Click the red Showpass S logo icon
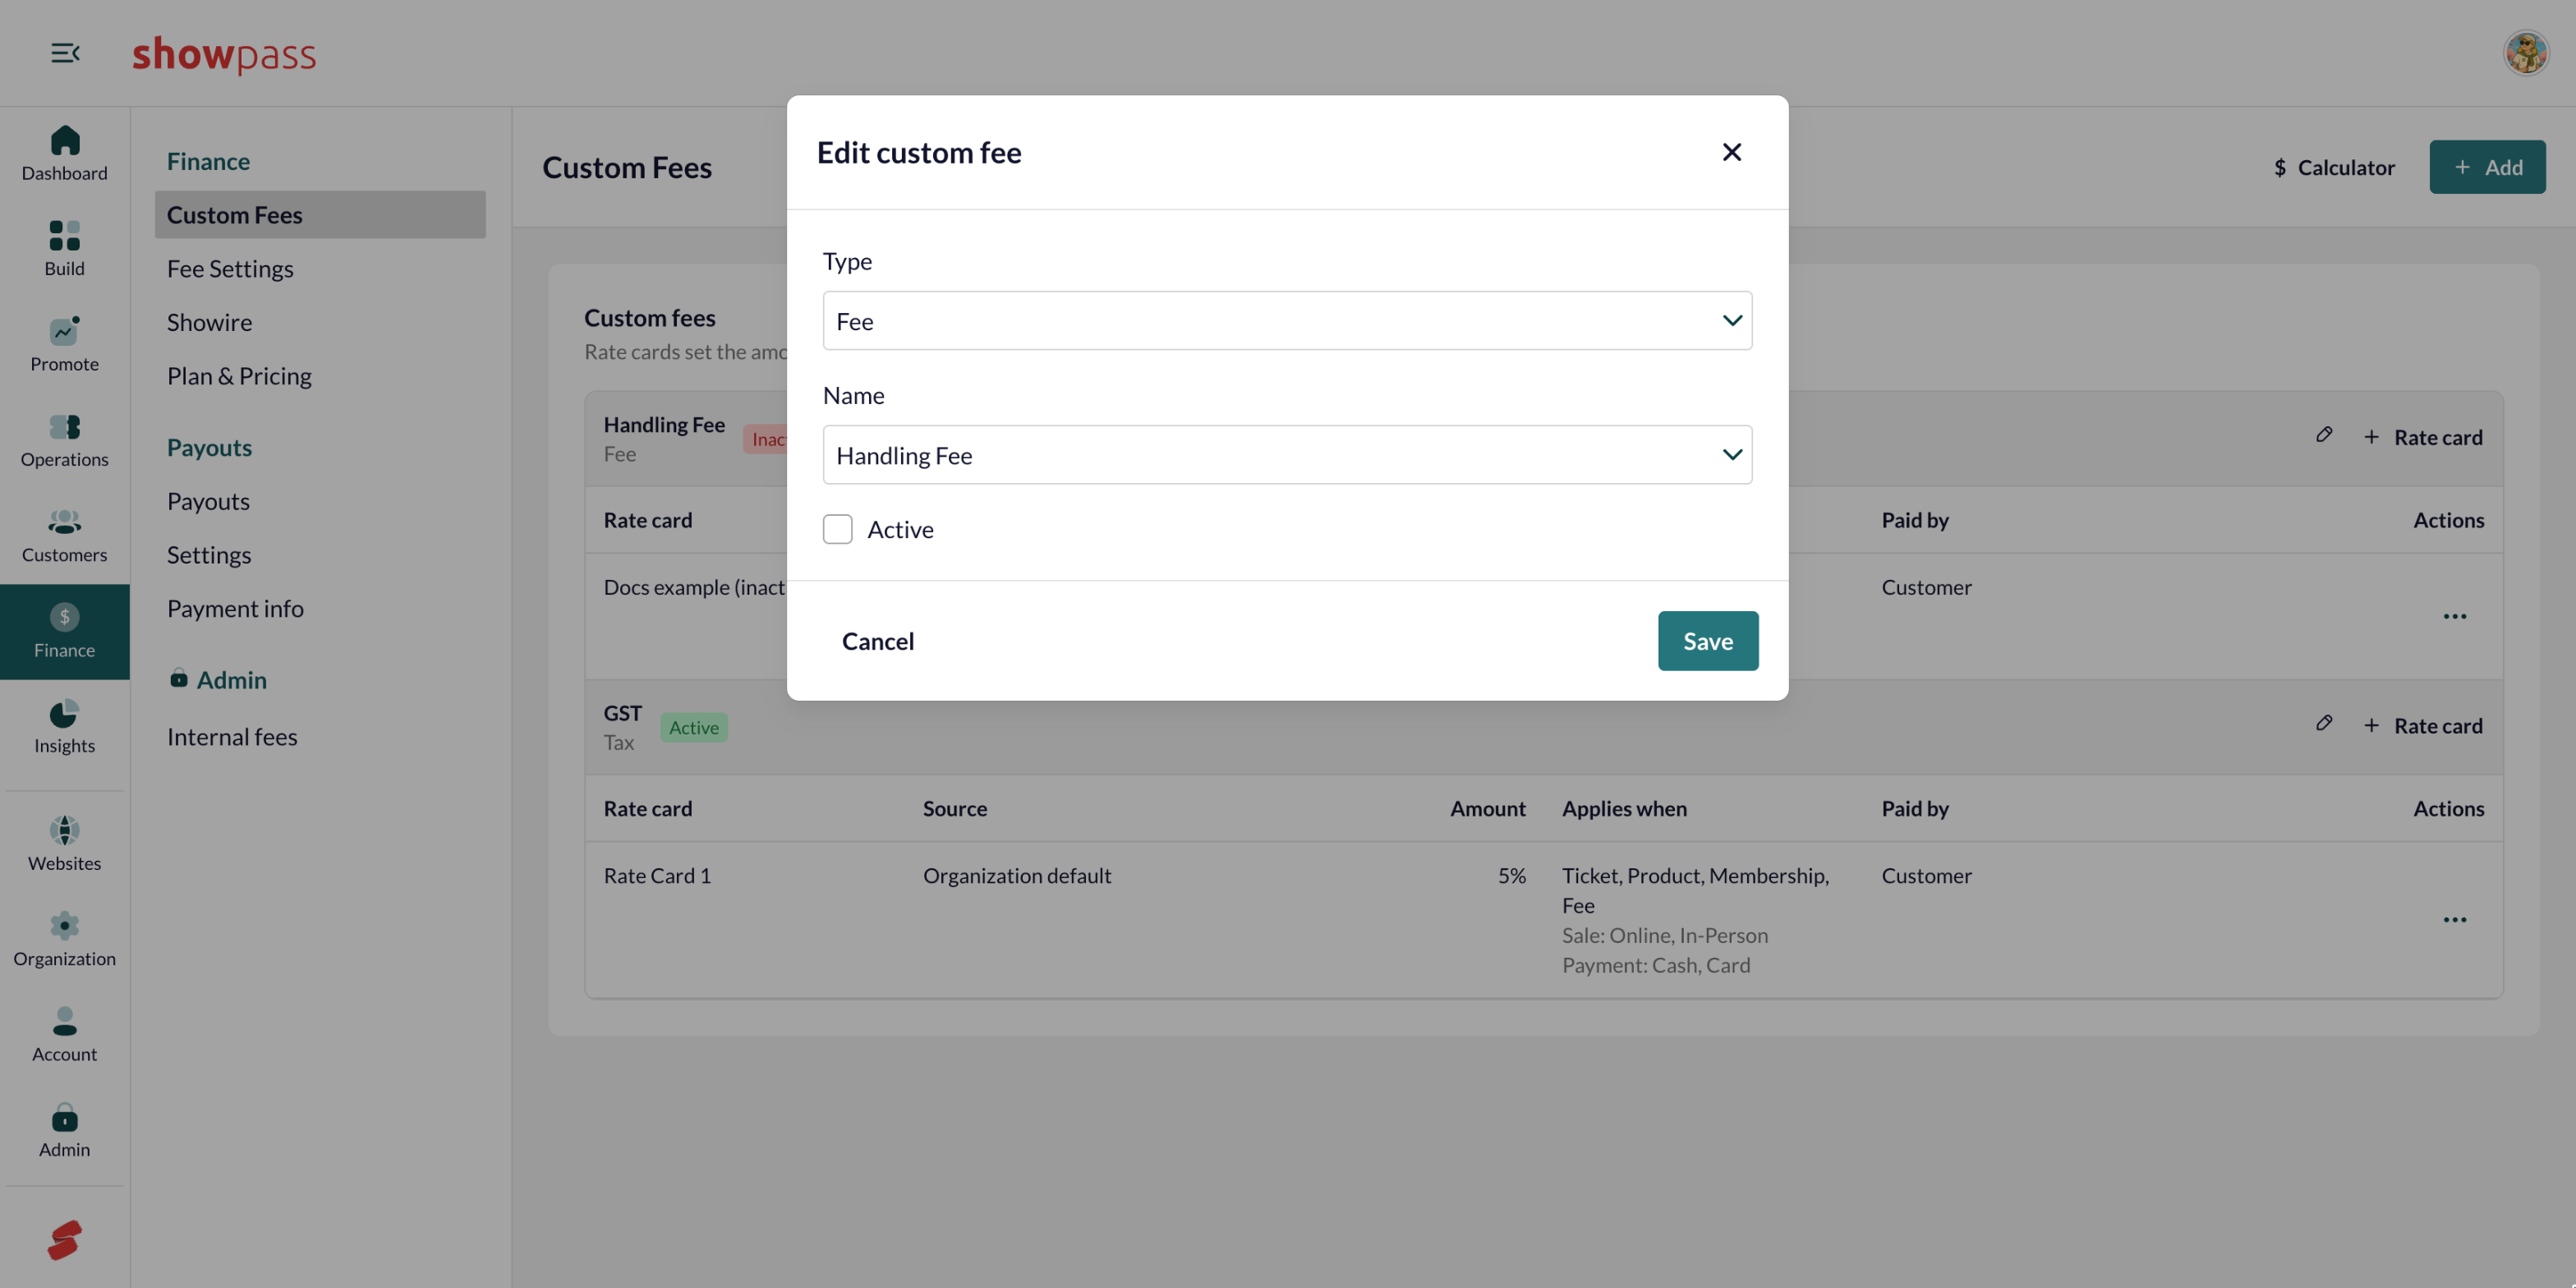2576x1288 pixels. click(x=64, y=1240)
